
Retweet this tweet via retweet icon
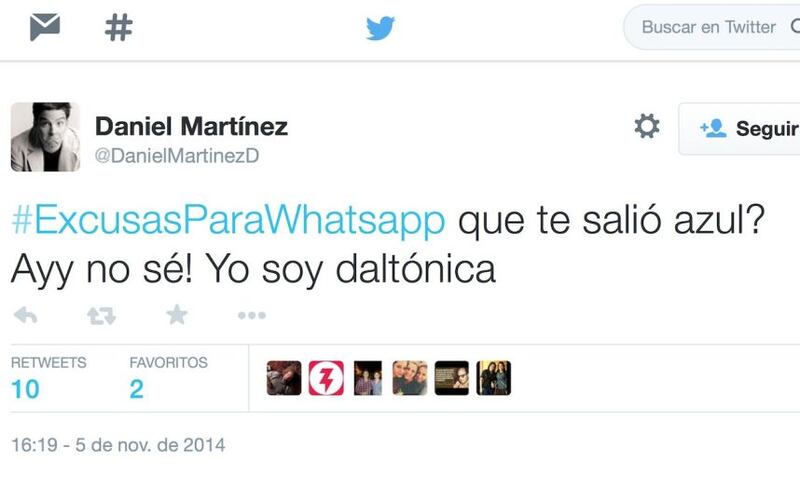pos(102,316)
